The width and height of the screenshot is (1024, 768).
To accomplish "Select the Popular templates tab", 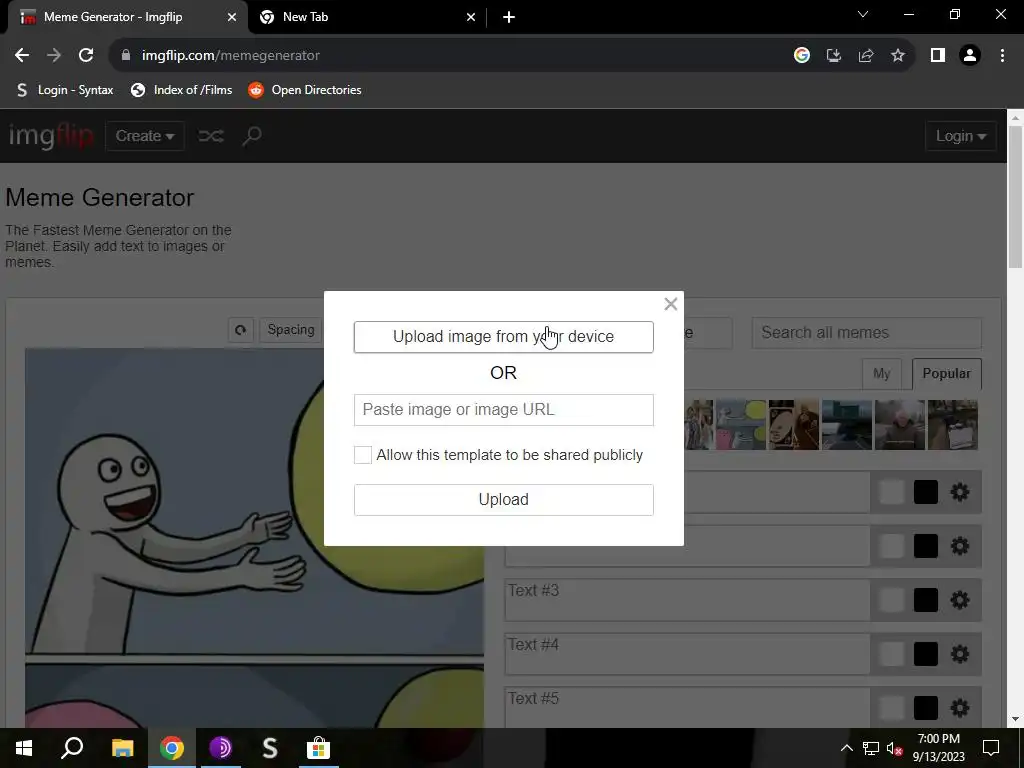I will coord(946,374).
